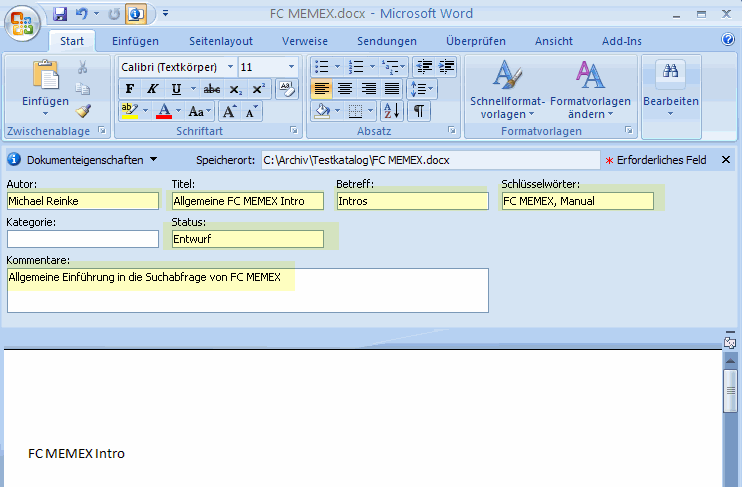
Task: Align text right
Action: click(x=368, y=89)
